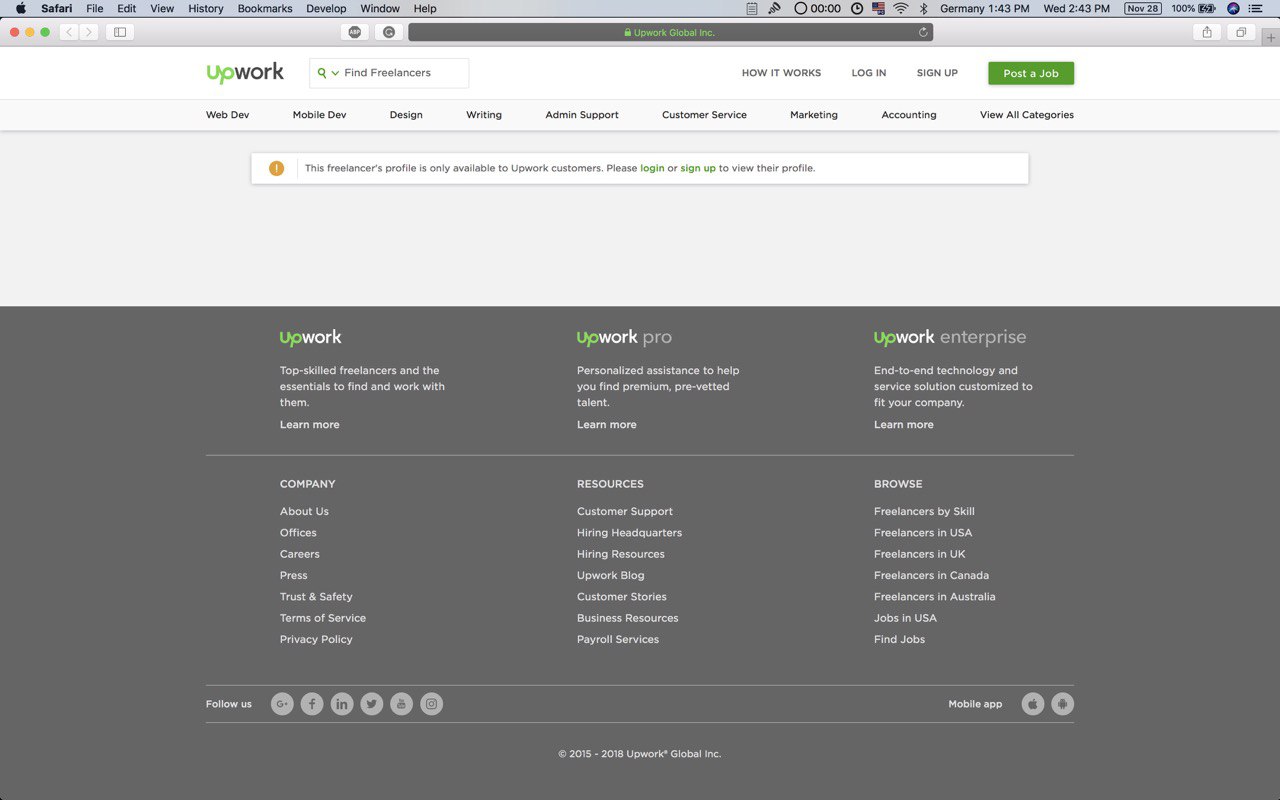Click the sign up link in the notice
The image size is (1280, 800).
(698, 168)
